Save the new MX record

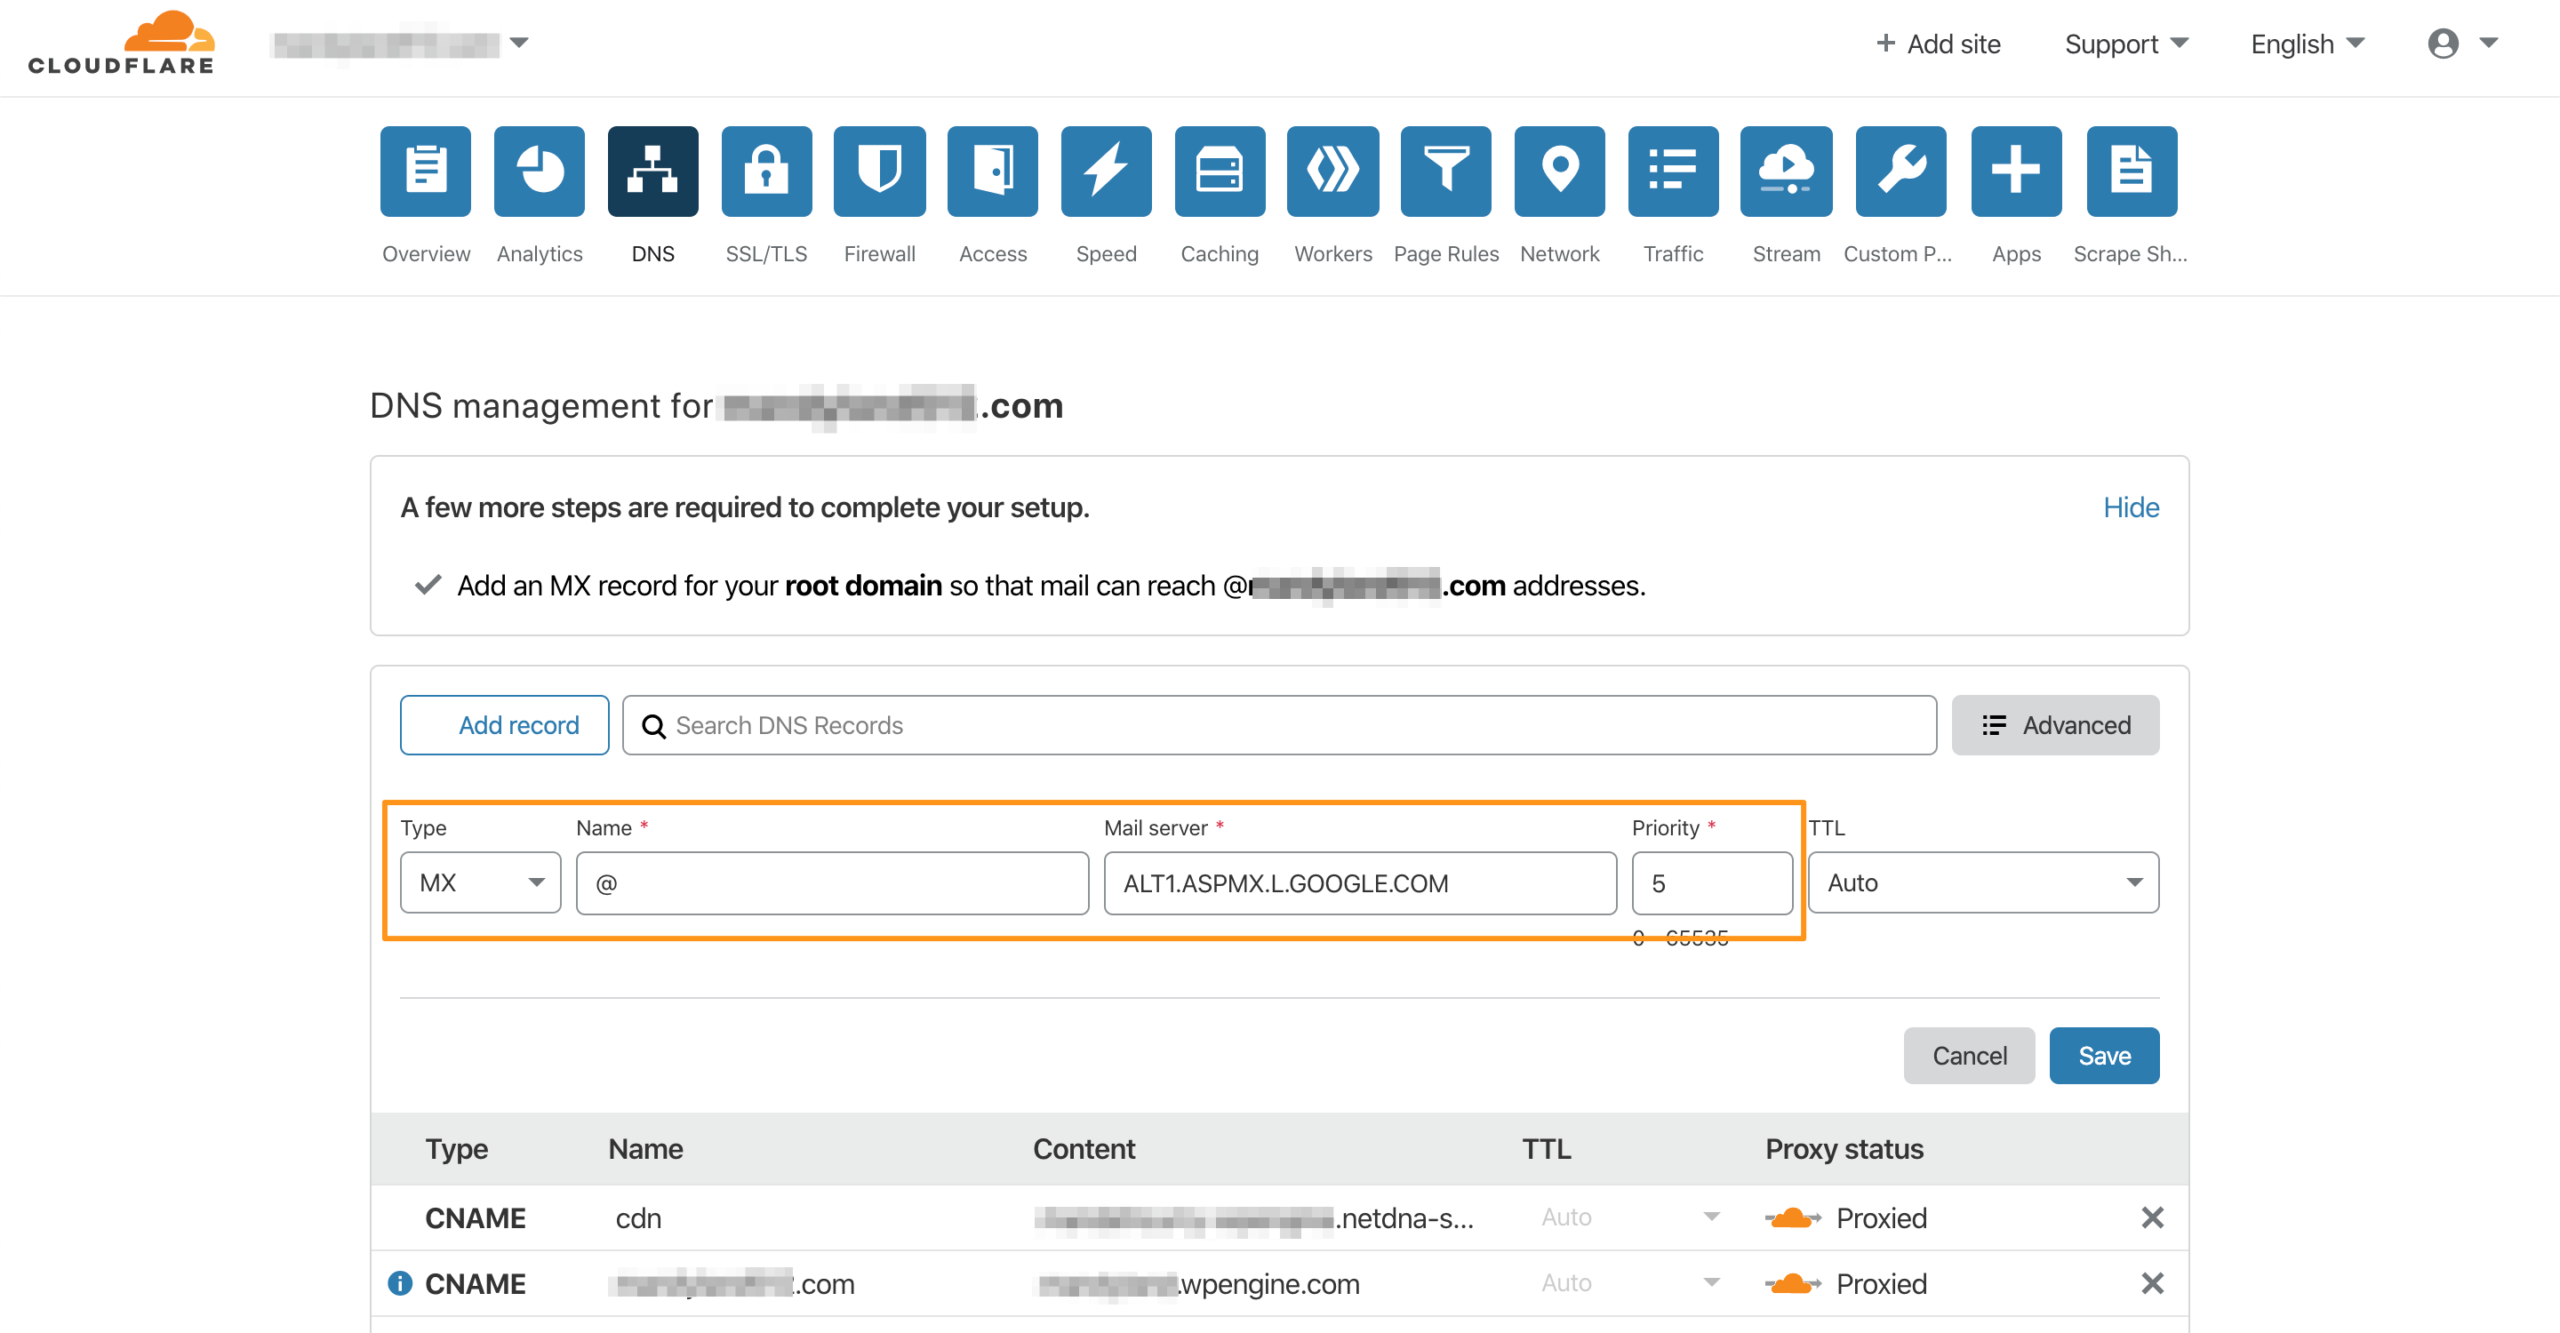[2103, 1056]
